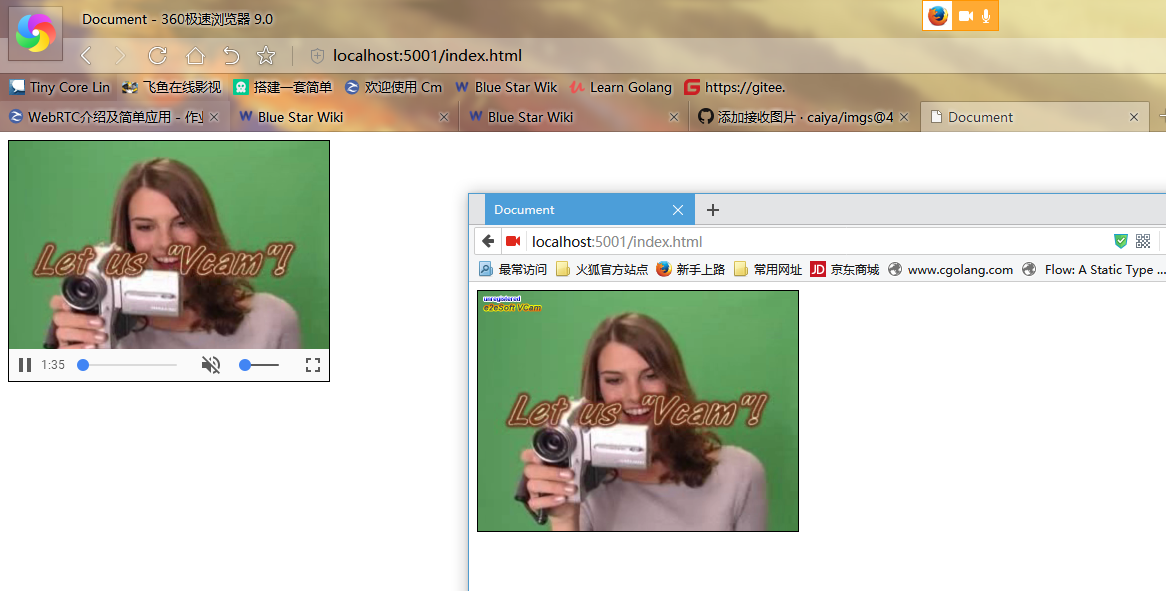1166x591 pixels.
Task: Go back in 360 browser
Action: [86, 56]
